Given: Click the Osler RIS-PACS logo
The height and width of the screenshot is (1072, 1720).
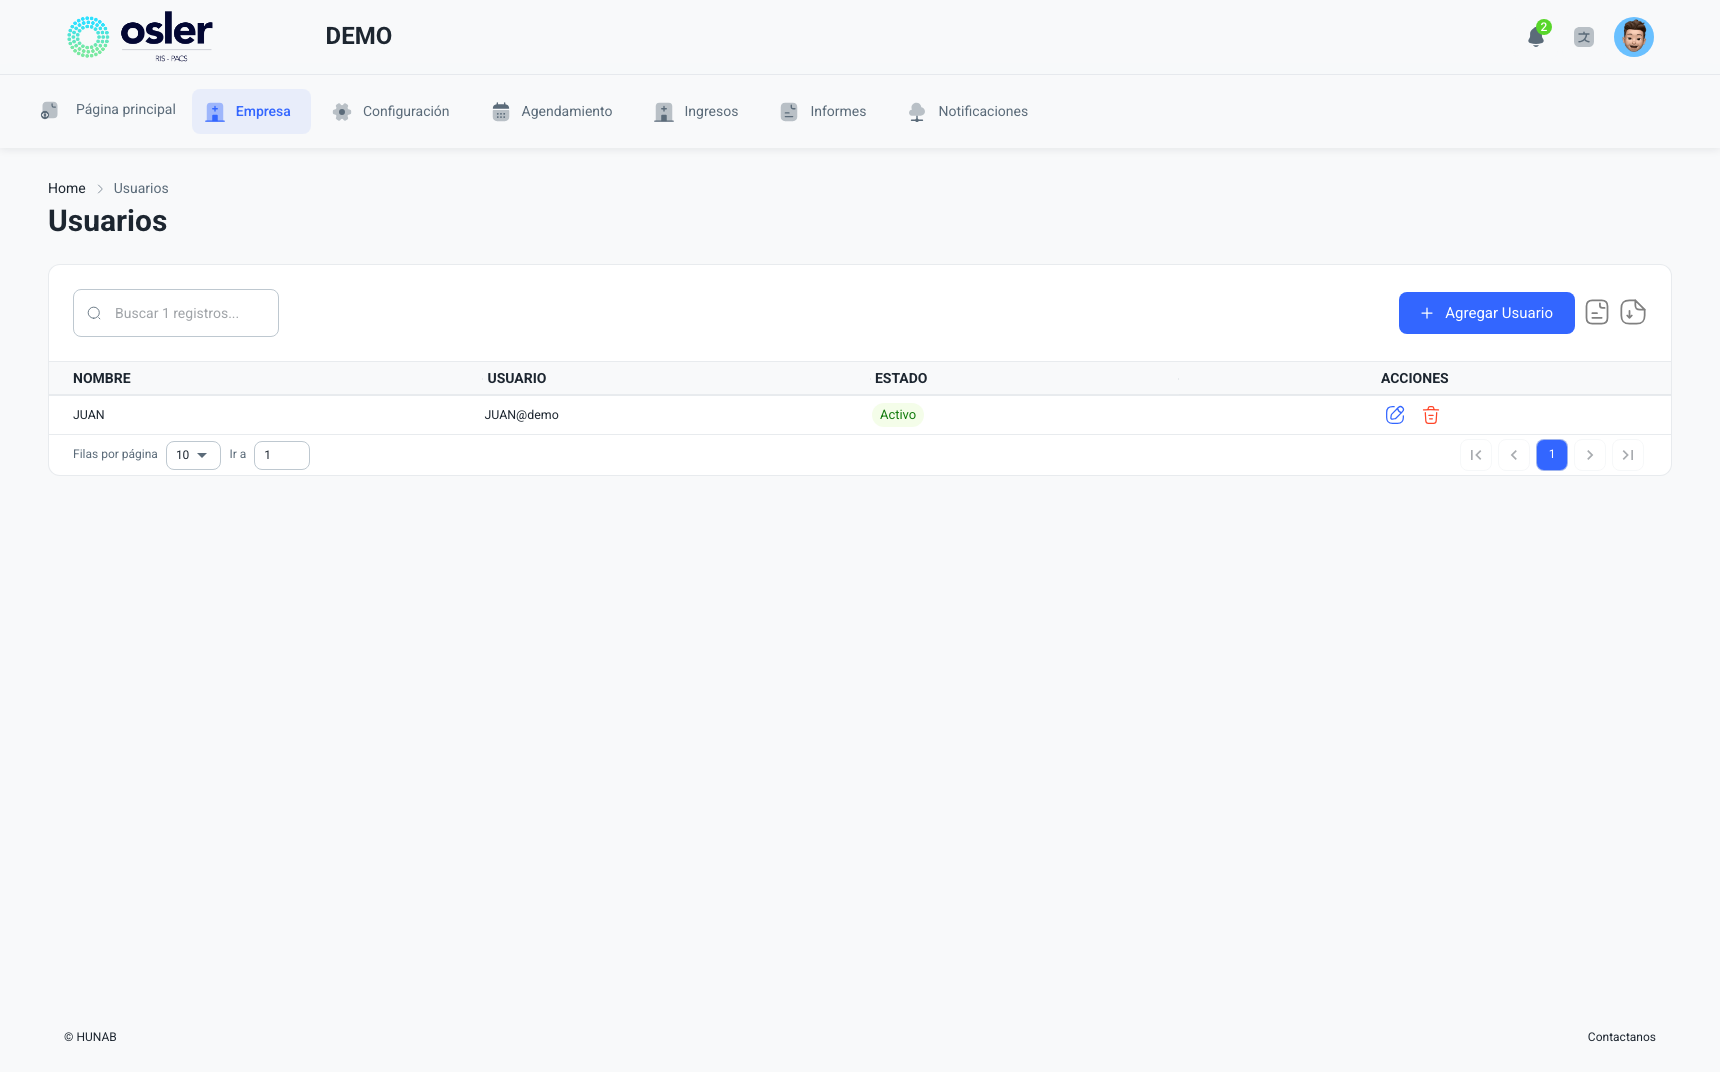Looking at the screenshot, I should tap(140, 37).
